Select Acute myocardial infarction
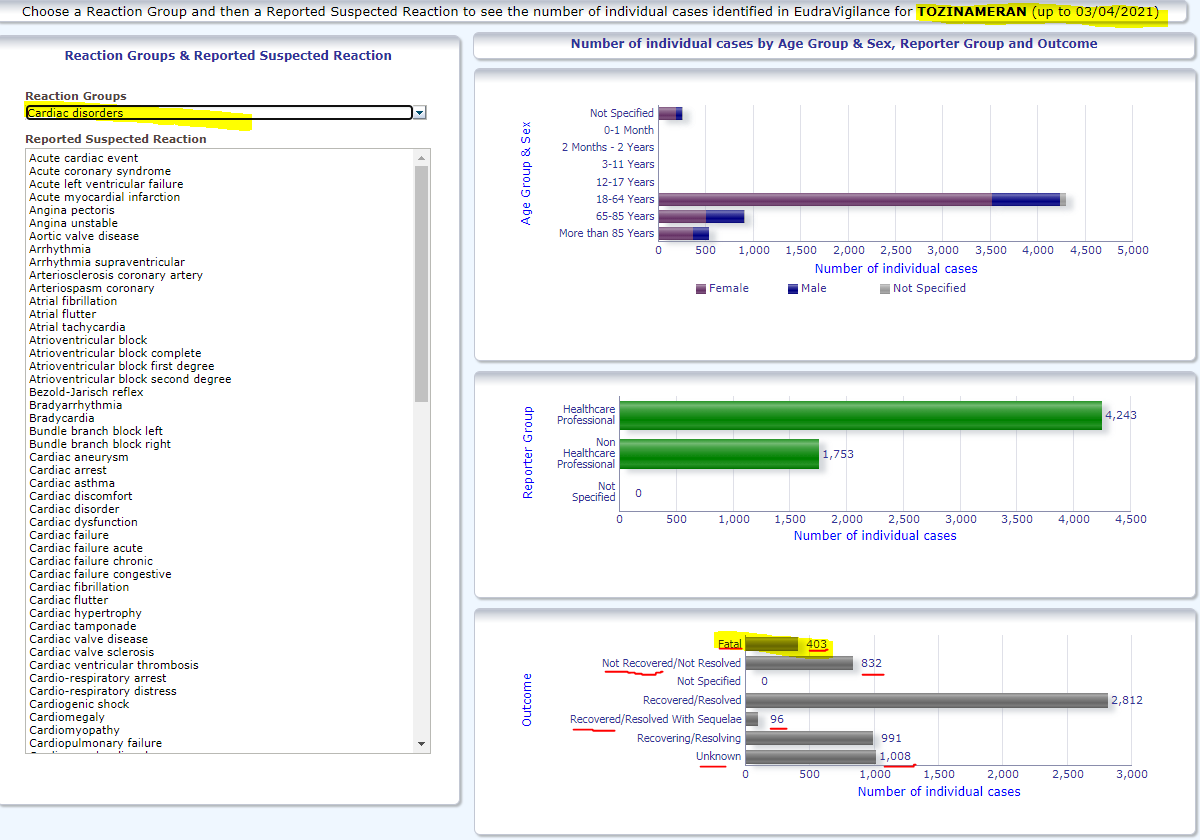1200x840 pixels. point(105,197)
